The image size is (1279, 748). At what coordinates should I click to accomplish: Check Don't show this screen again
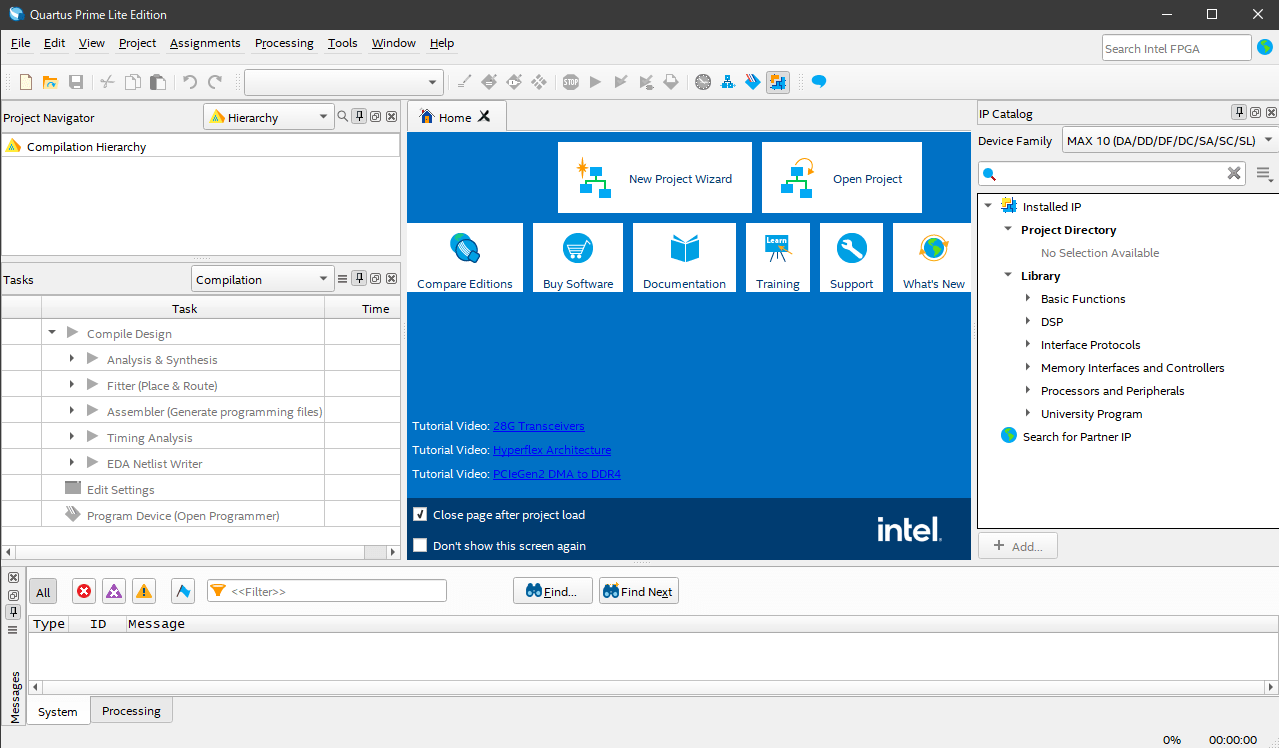[x=420, y=545]
